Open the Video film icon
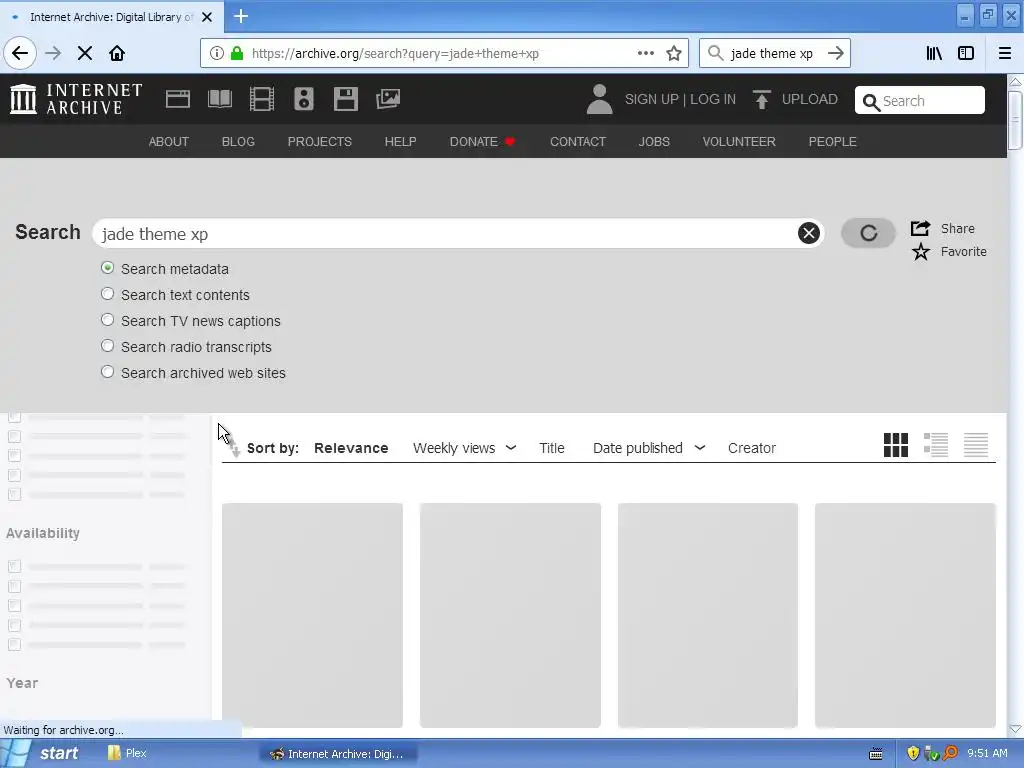Viewport: 1024px width, 768px height. click(262, 99)
